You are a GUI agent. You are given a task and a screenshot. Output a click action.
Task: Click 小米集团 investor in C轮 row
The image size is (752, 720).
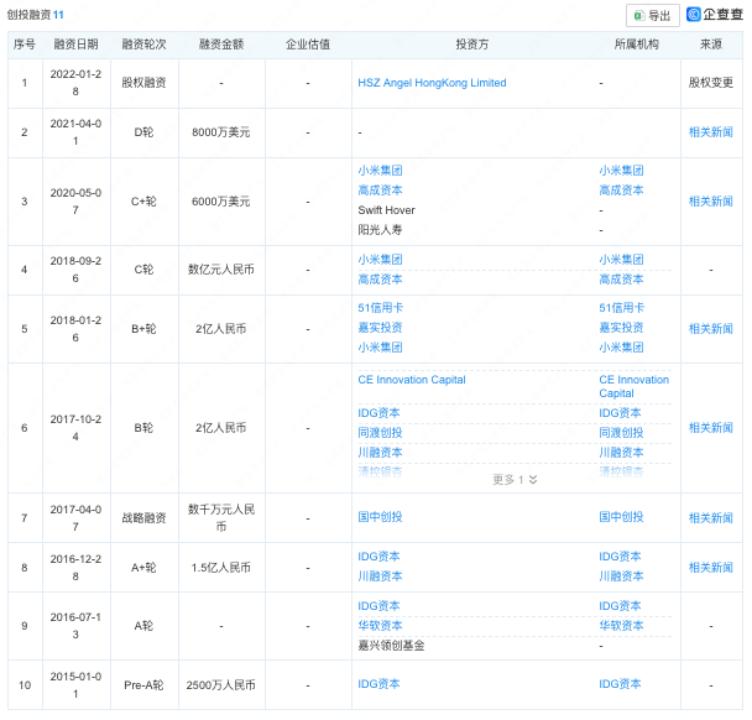point(380,260)
